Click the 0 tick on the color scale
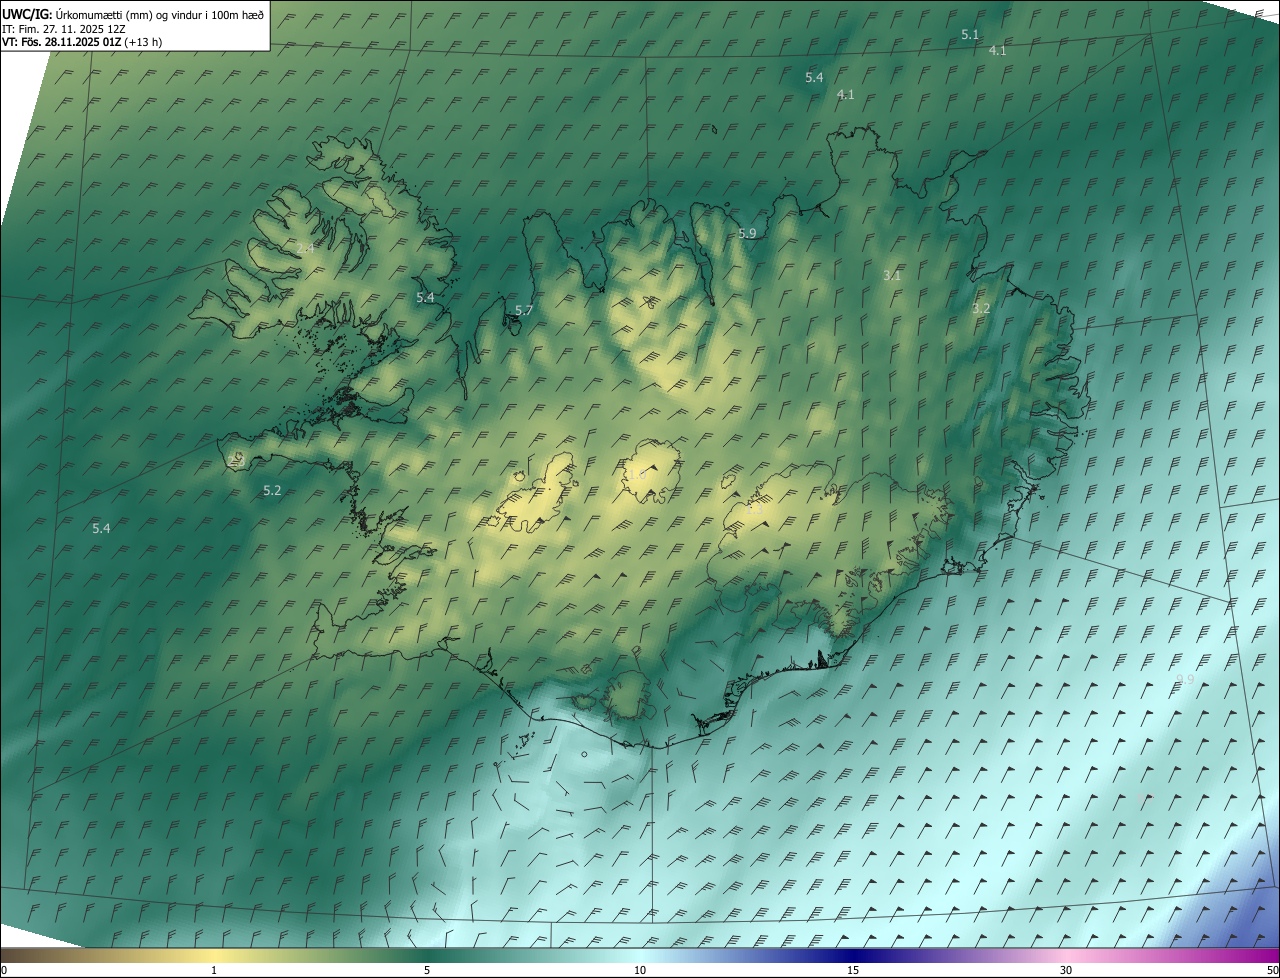 click(4, 970)
